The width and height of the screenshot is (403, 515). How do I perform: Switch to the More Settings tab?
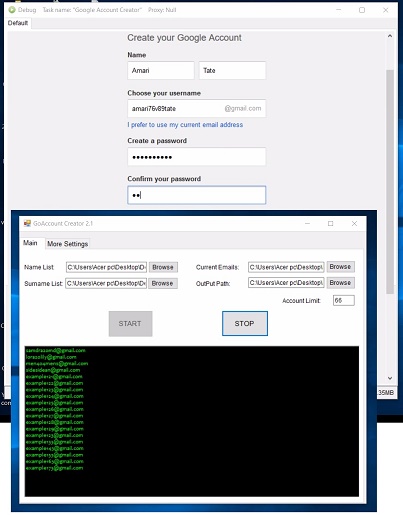[68, 244]
